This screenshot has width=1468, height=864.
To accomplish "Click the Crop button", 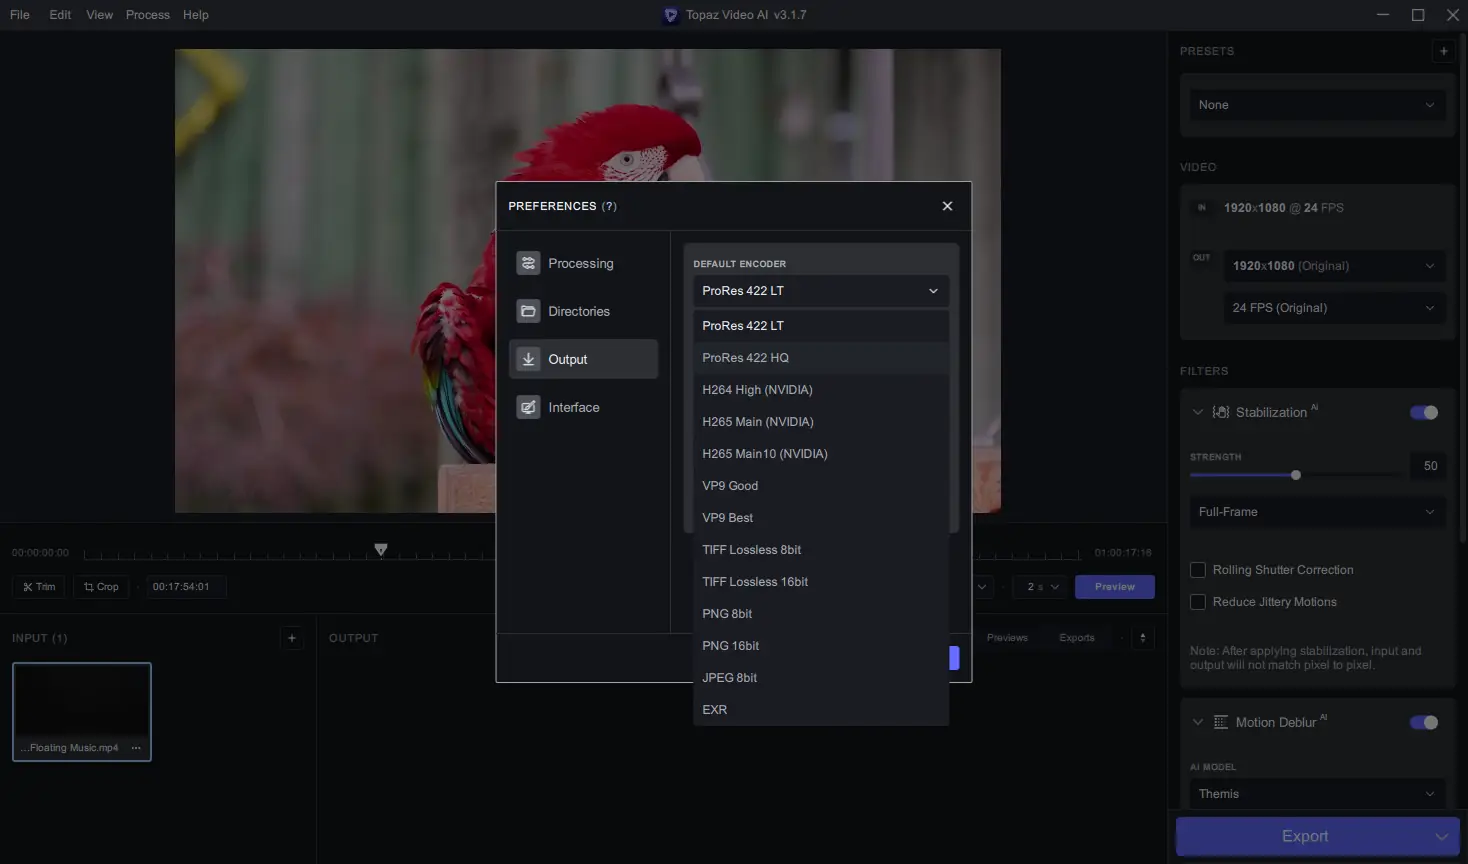I will click(101, 587).
